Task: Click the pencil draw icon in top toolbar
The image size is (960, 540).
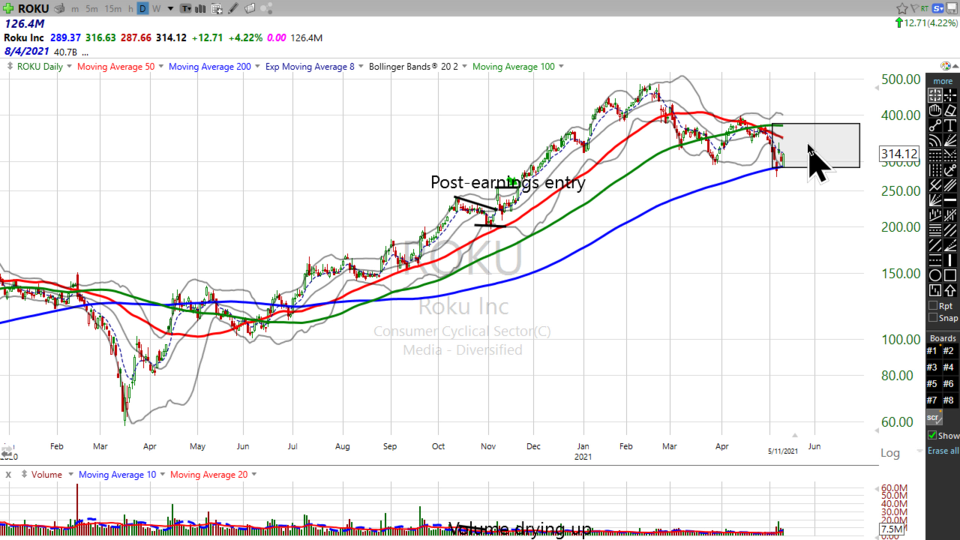Action: [x=233, y=8]
